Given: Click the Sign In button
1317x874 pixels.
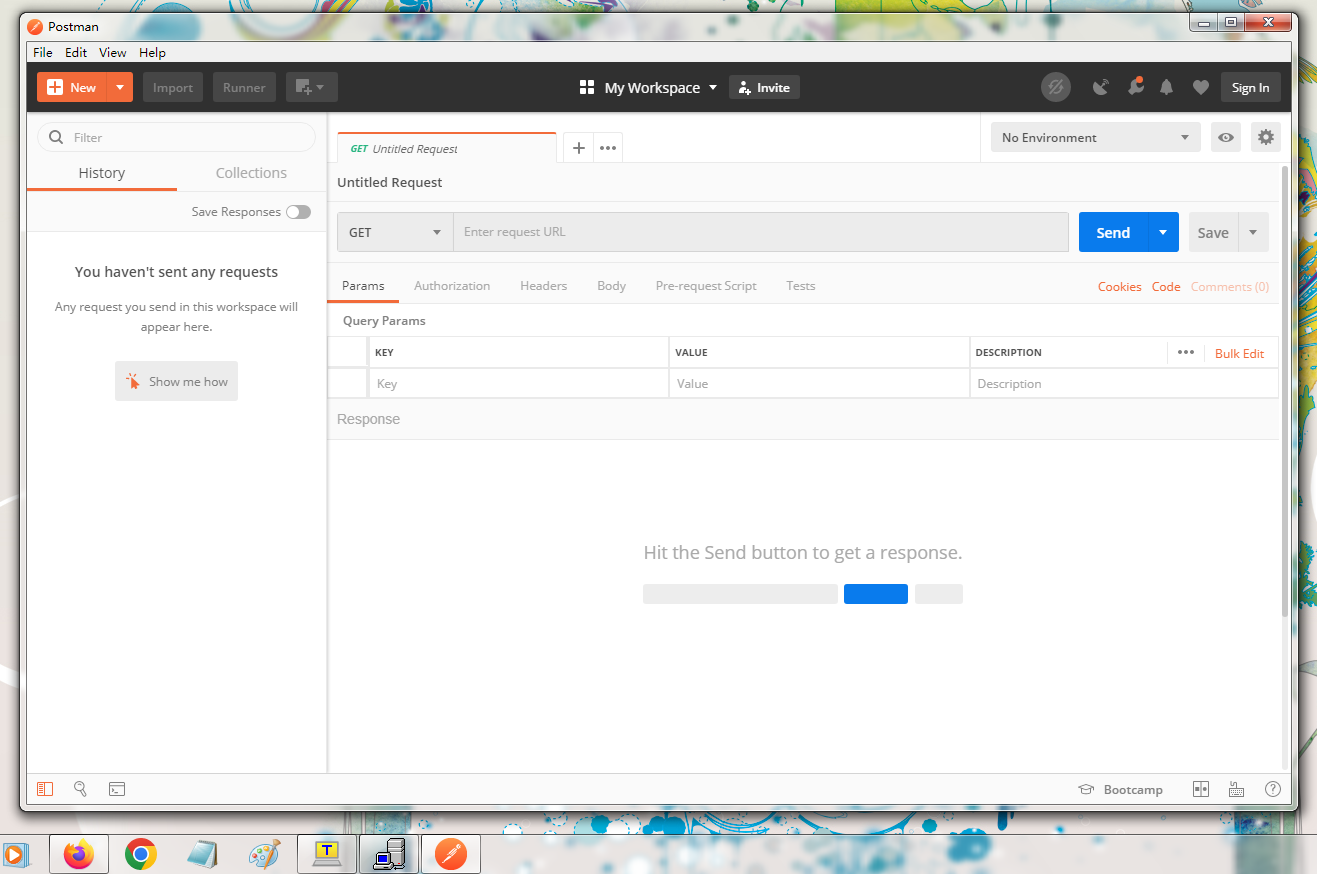Looking at the screenshot, I should point(1250,88).
